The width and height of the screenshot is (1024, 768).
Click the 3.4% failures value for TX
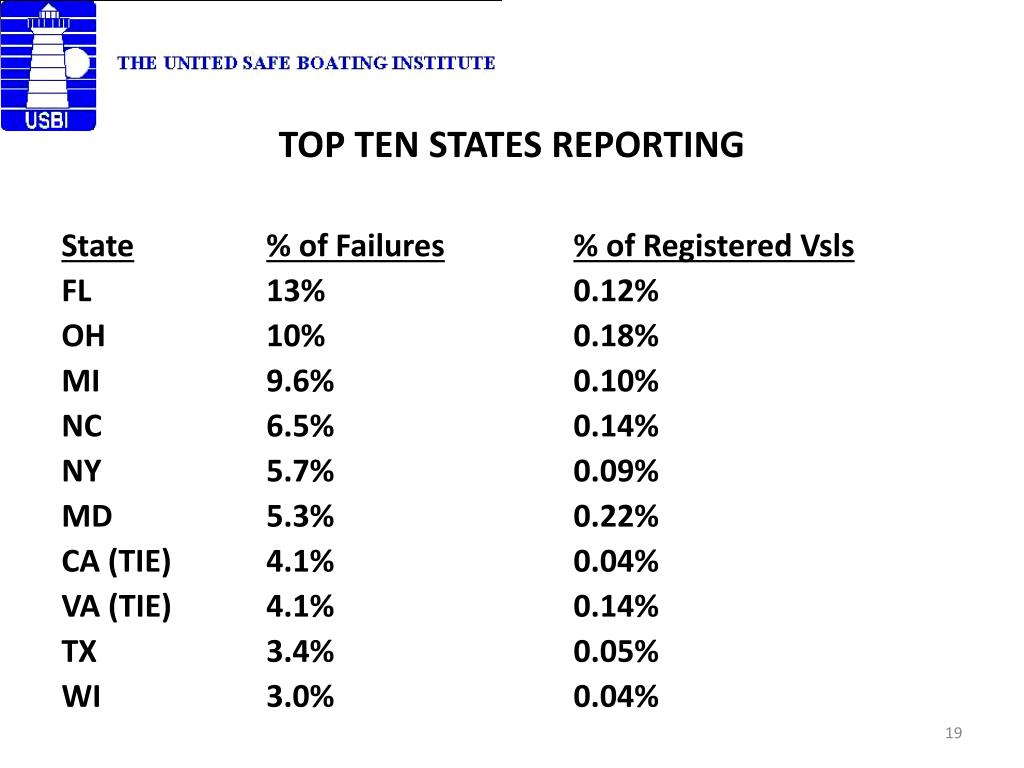point(300,652)
